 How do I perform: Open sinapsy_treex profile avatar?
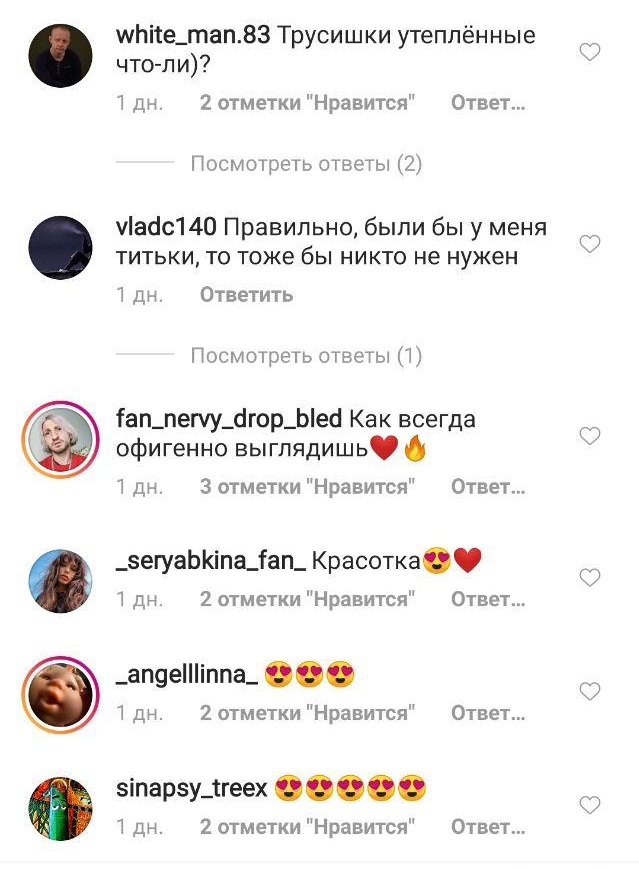click(x=60, y=809)
